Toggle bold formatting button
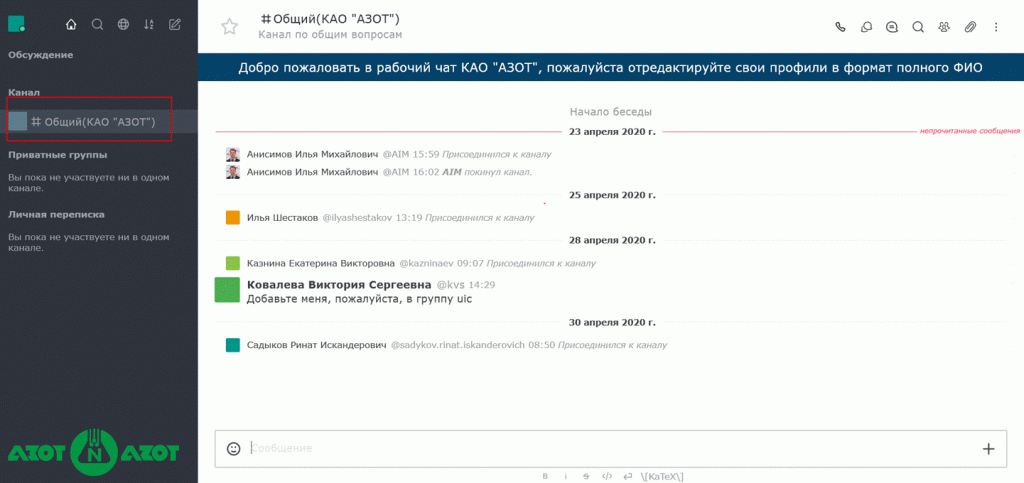This screenshot has height=483, width=1024. coord(545,476)
